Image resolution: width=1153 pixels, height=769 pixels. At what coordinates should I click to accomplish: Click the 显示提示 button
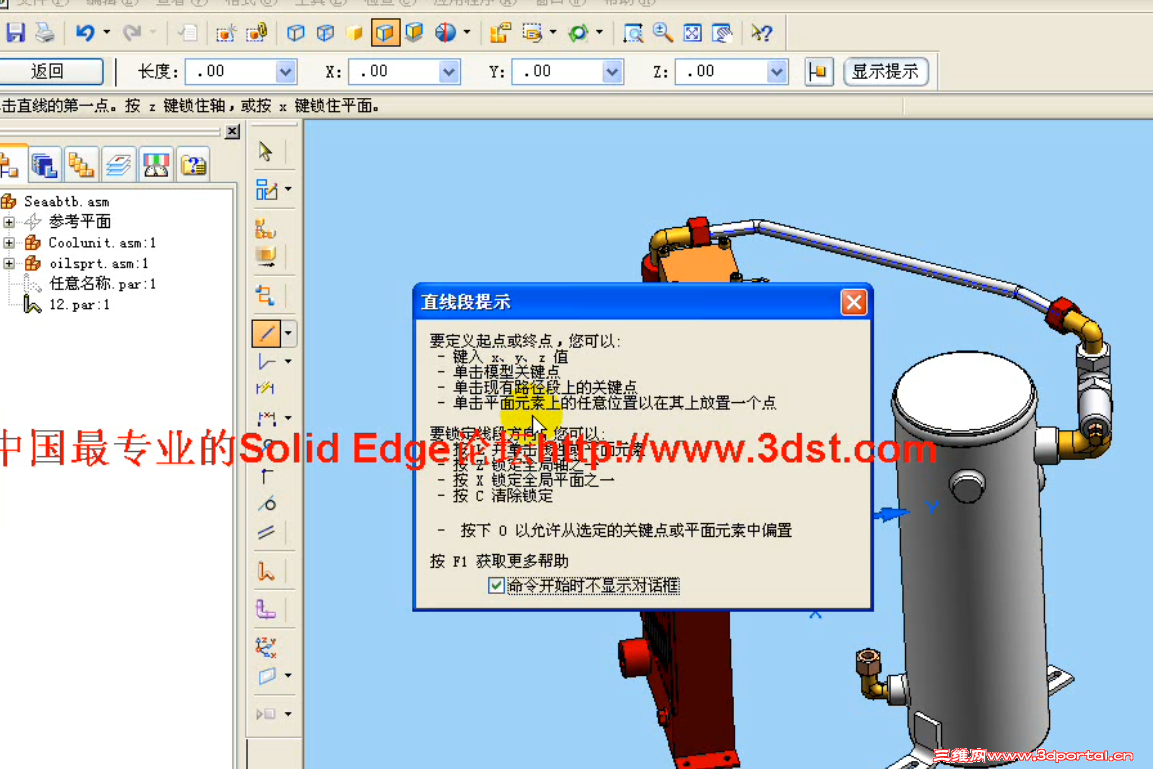[x=885, y=71]
